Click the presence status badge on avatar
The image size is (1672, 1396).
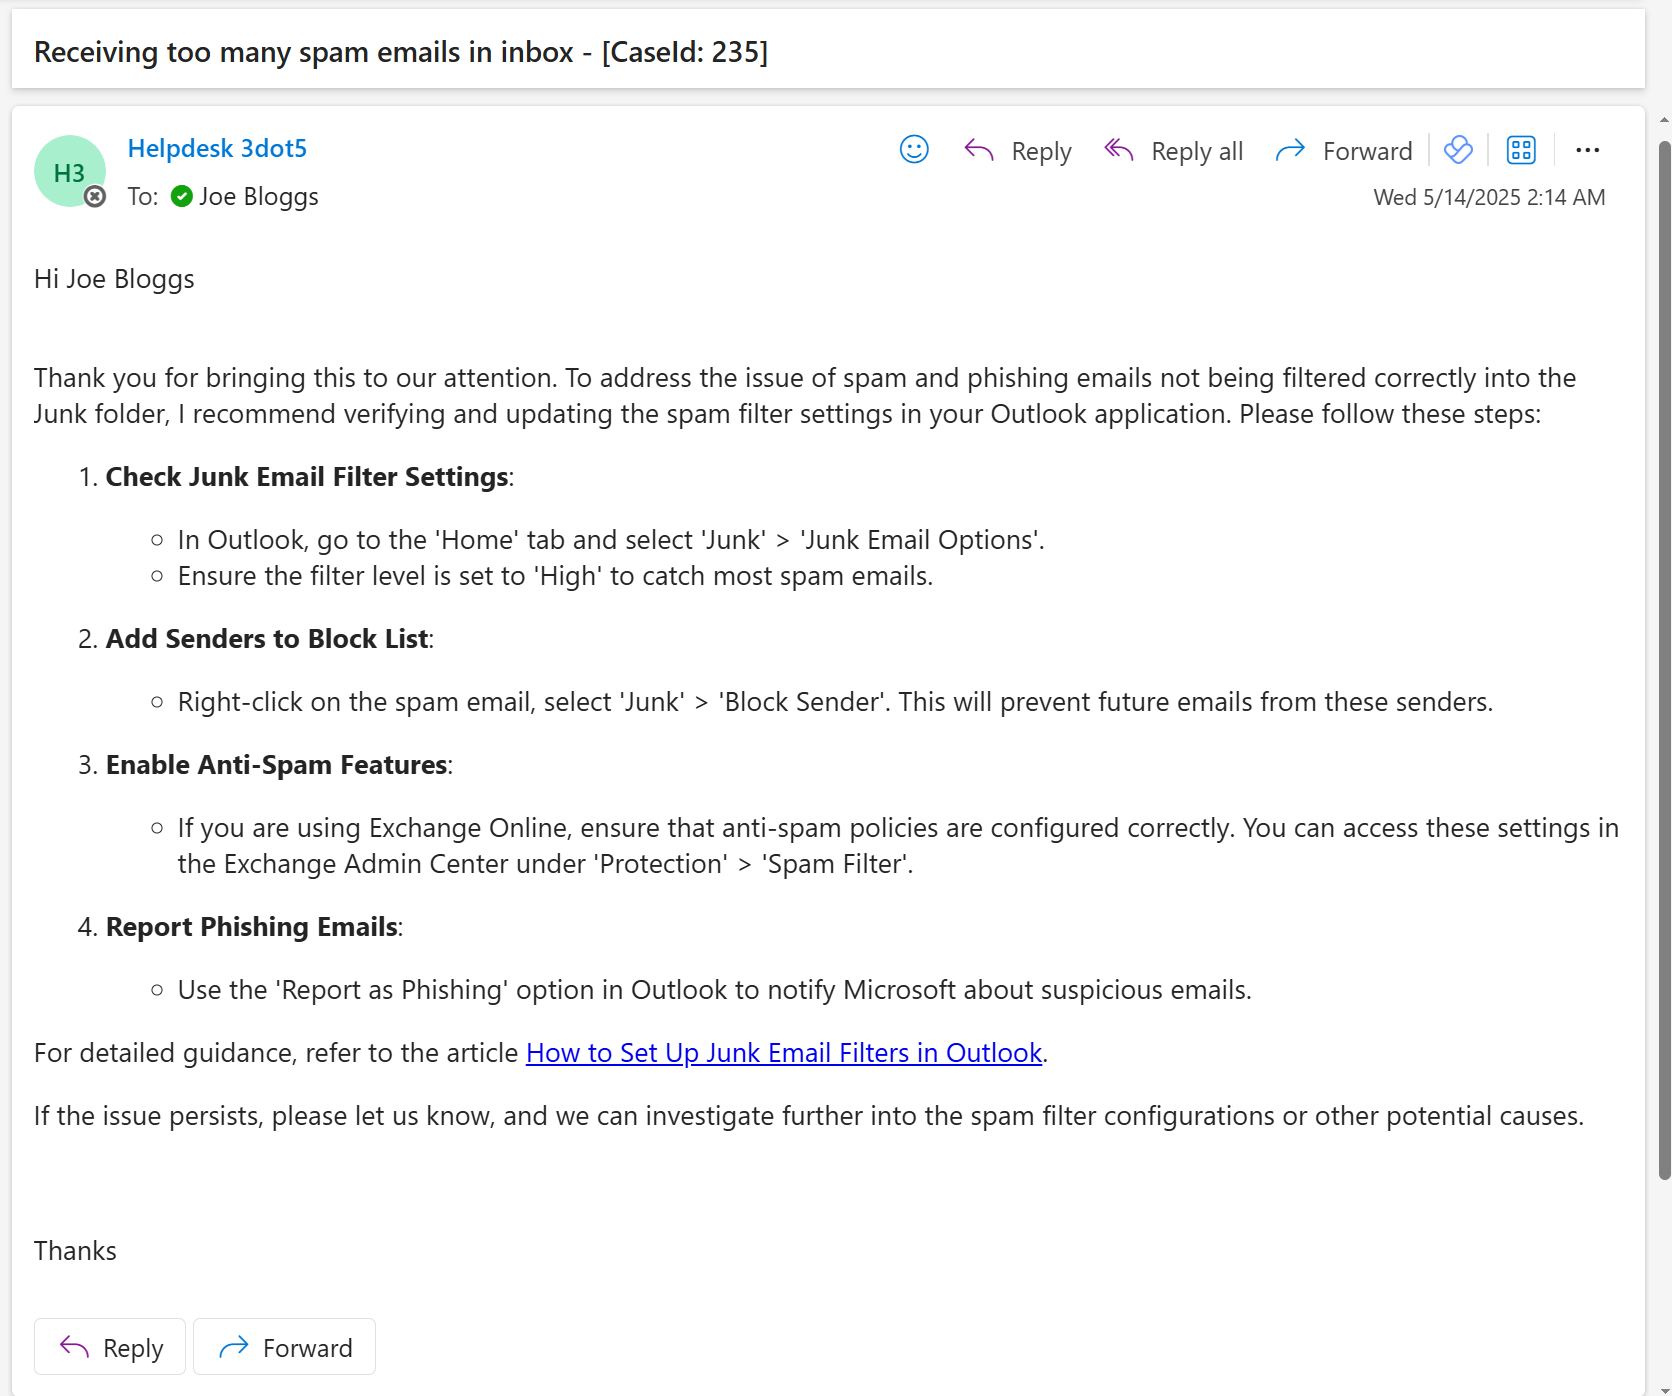point(95,197)
